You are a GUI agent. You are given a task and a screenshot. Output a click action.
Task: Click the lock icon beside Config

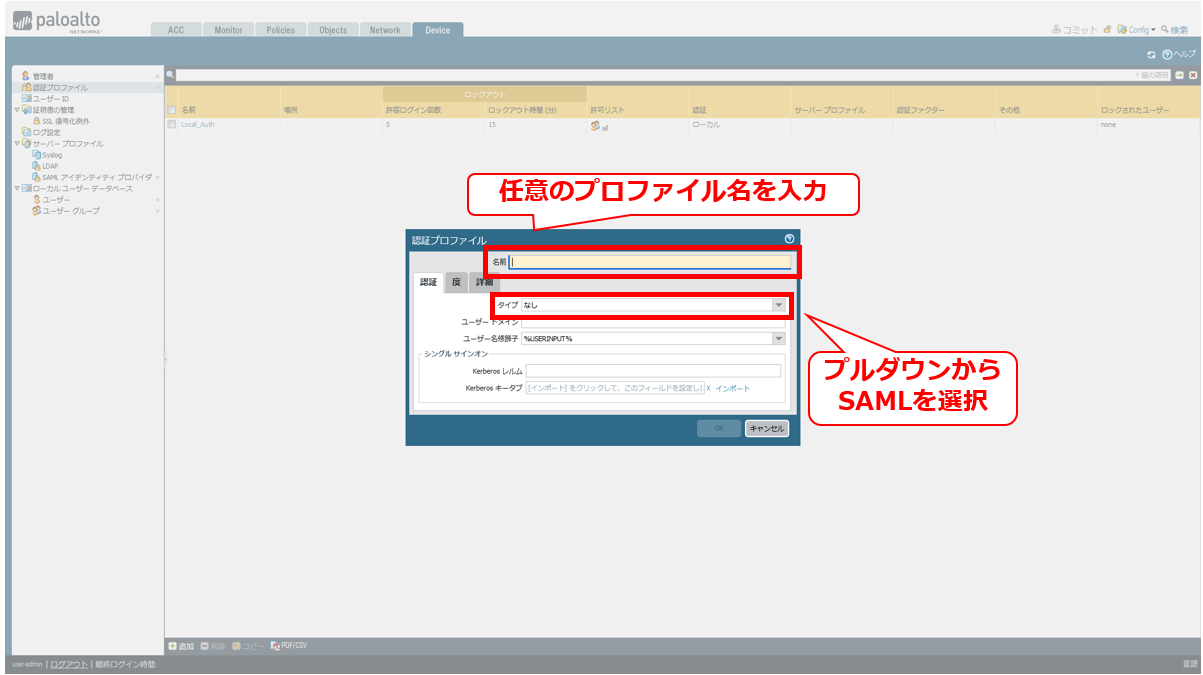click(x=1108, y=30)
